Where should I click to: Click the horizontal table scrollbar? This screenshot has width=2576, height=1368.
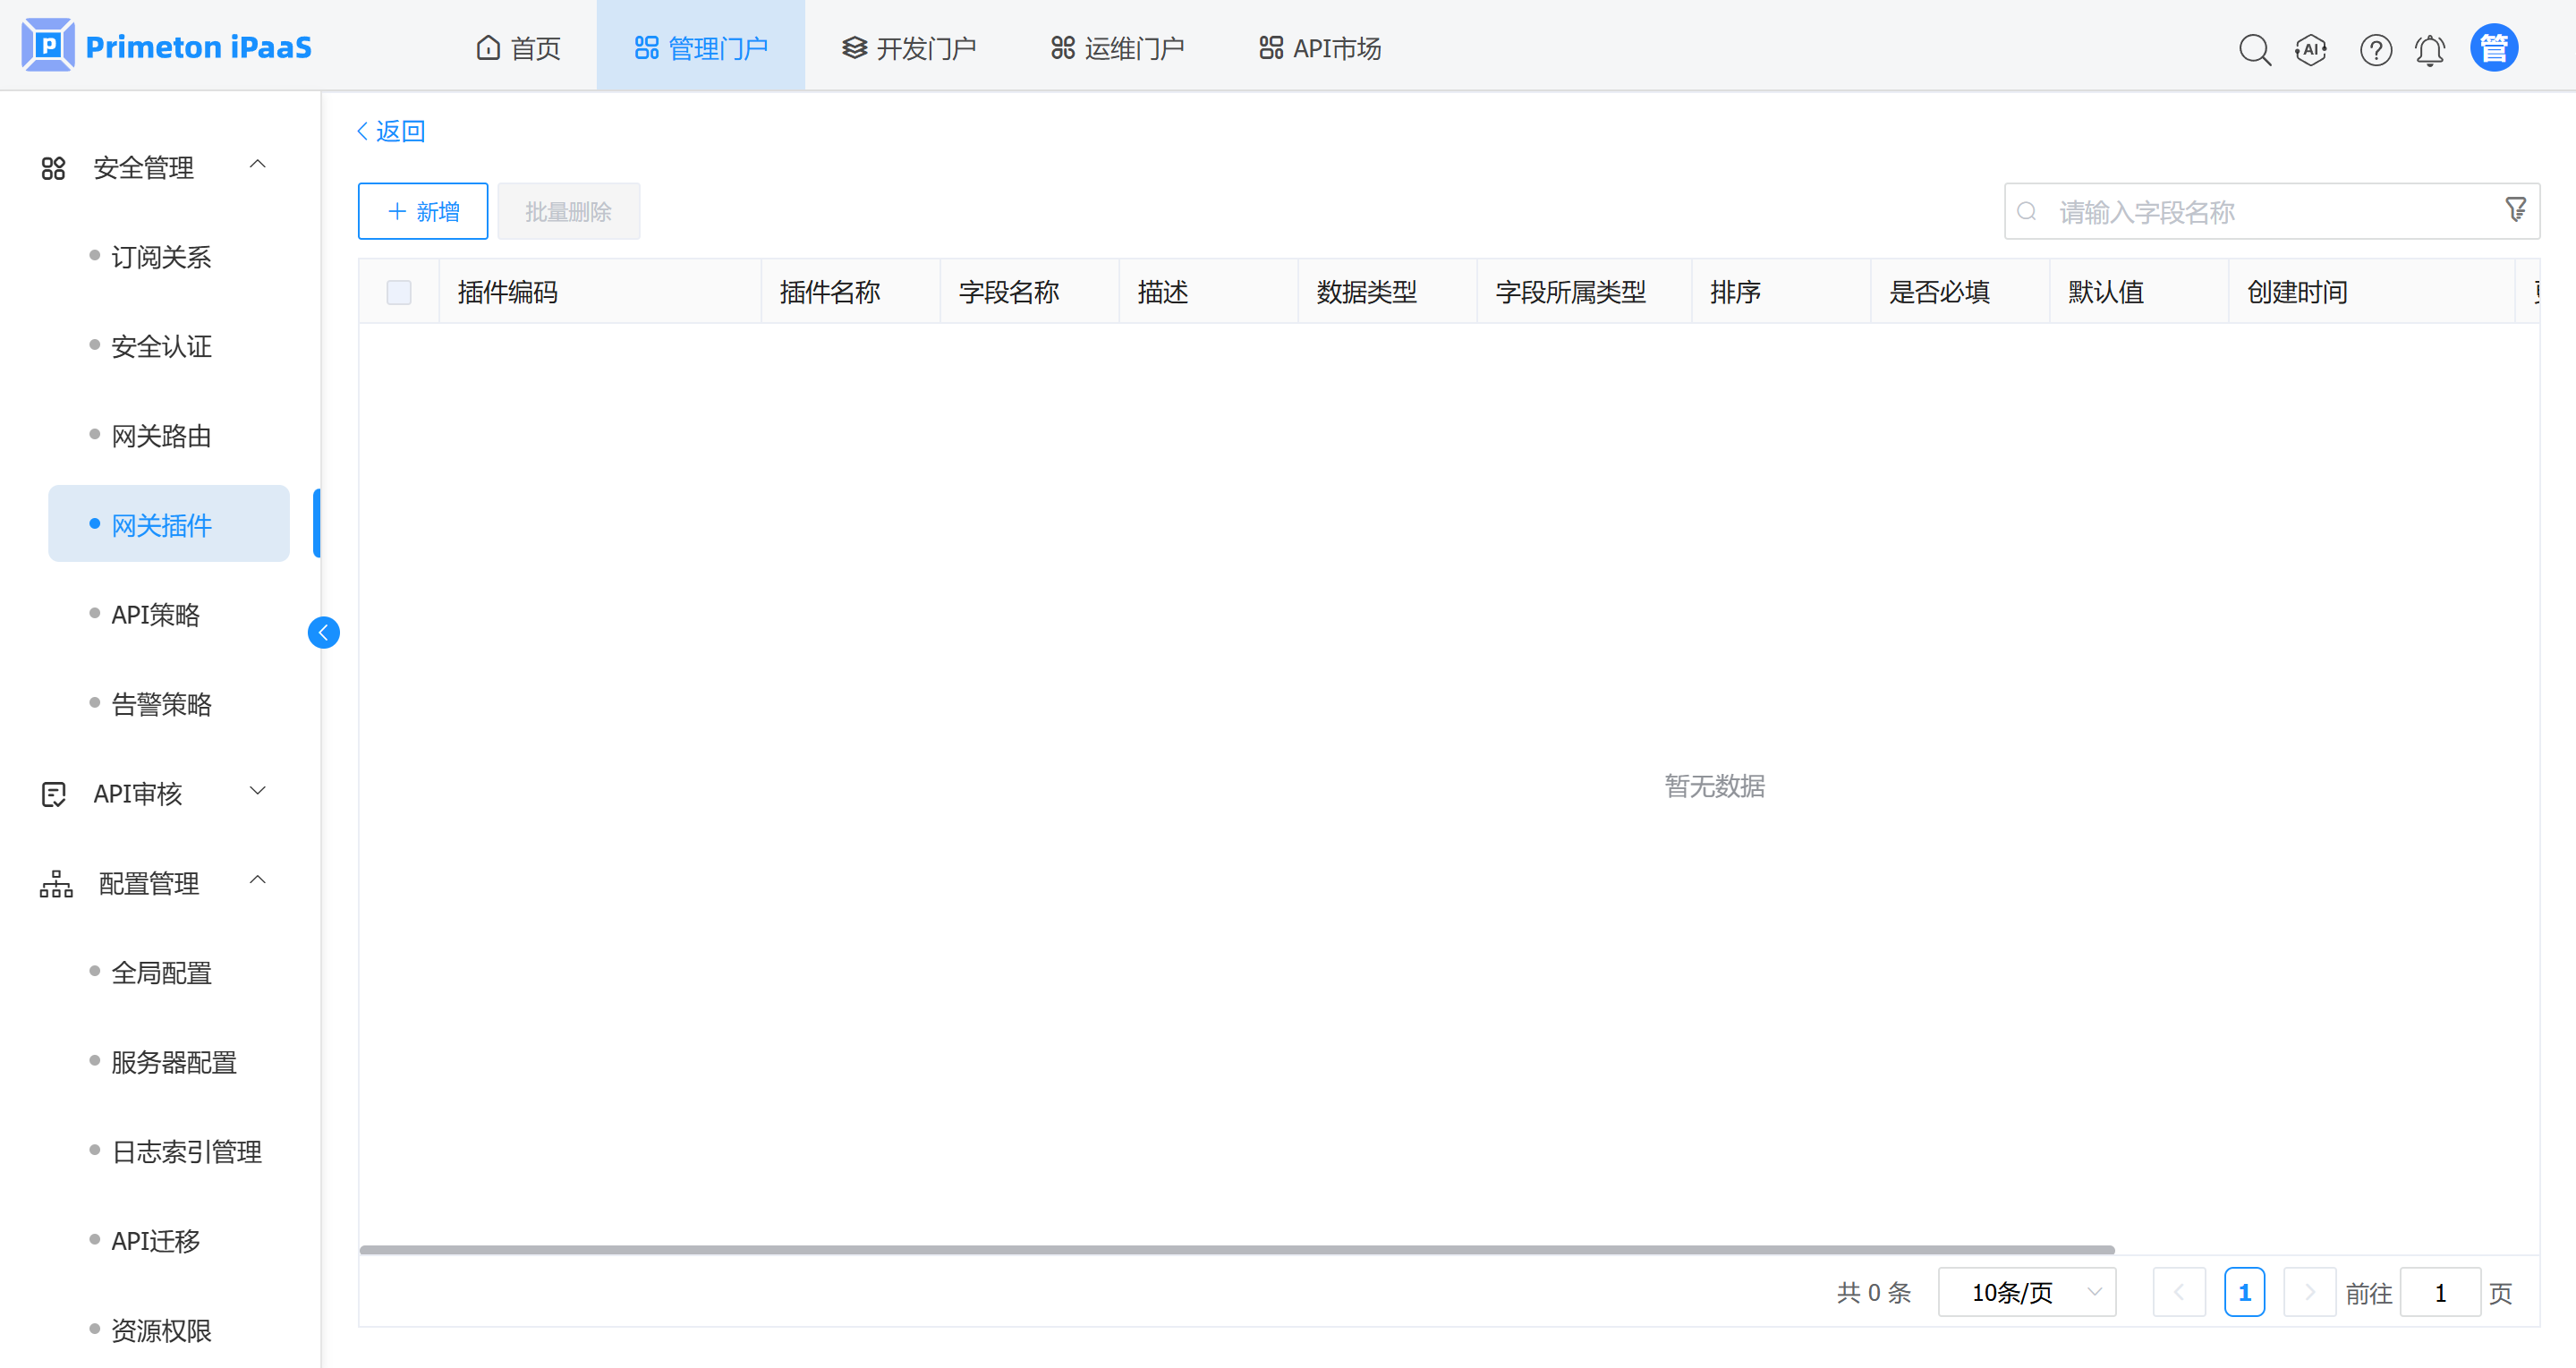coord(1236,1249)
